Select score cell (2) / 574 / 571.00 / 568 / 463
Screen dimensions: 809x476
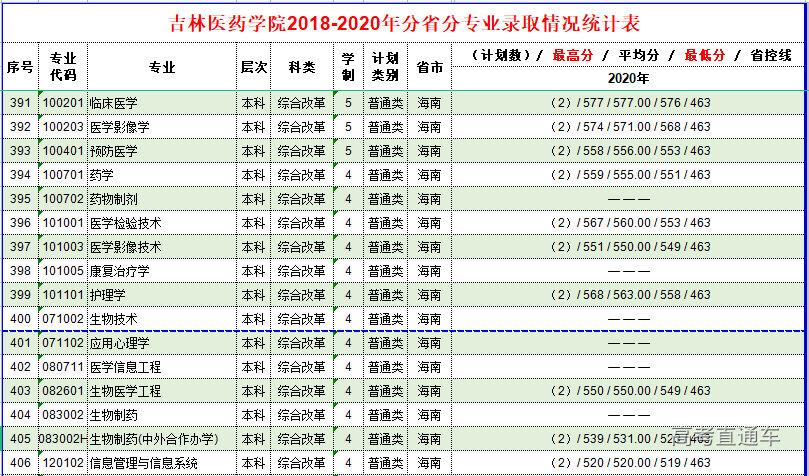(628, 126)
